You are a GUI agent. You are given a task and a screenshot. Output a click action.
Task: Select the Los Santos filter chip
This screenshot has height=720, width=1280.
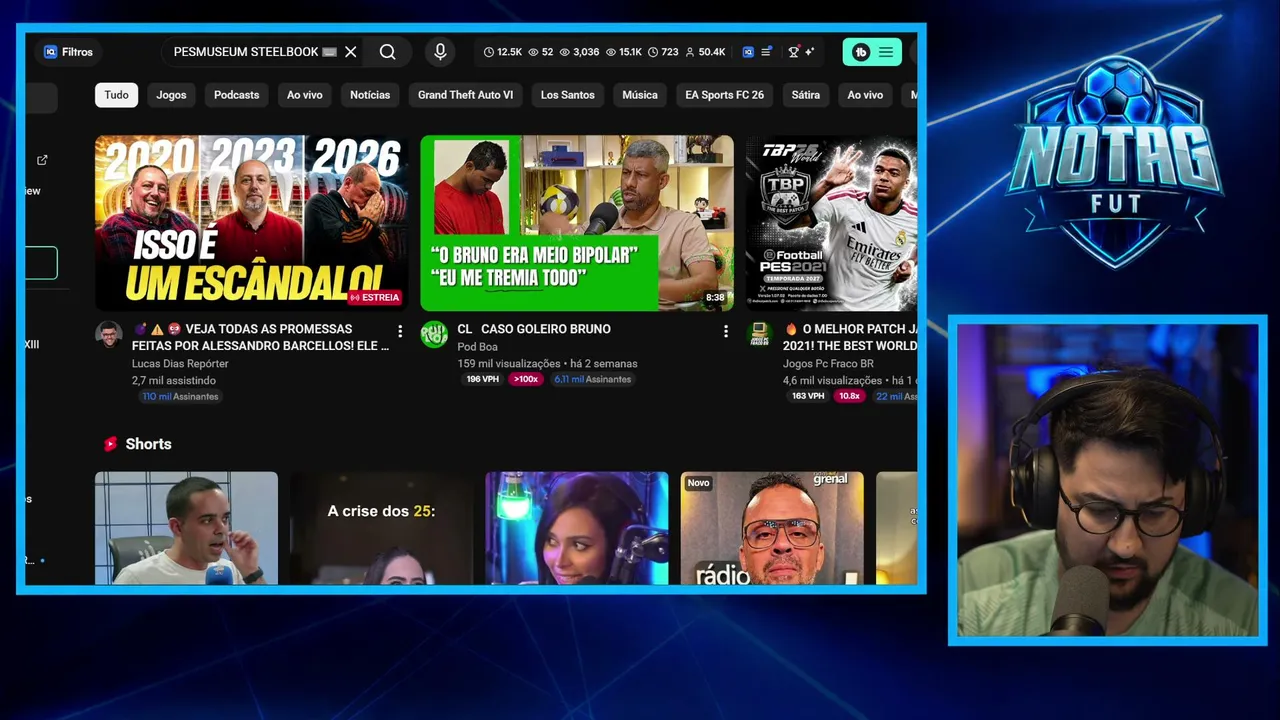click(x=568, y=95)
